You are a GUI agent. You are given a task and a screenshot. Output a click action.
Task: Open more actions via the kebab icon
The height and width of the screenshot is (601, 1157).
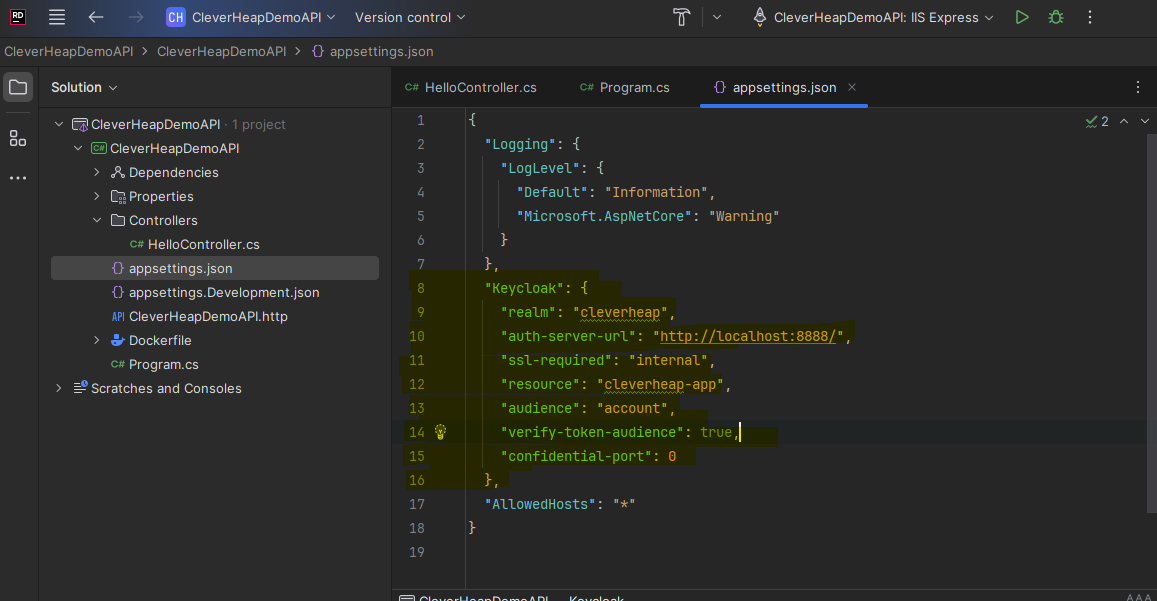(x=1089, y=17)
